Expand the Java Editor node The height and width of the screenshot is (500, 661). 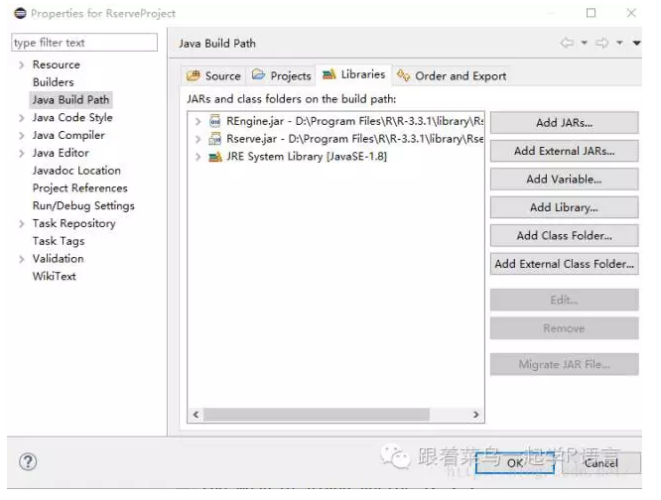pos(21,153)
